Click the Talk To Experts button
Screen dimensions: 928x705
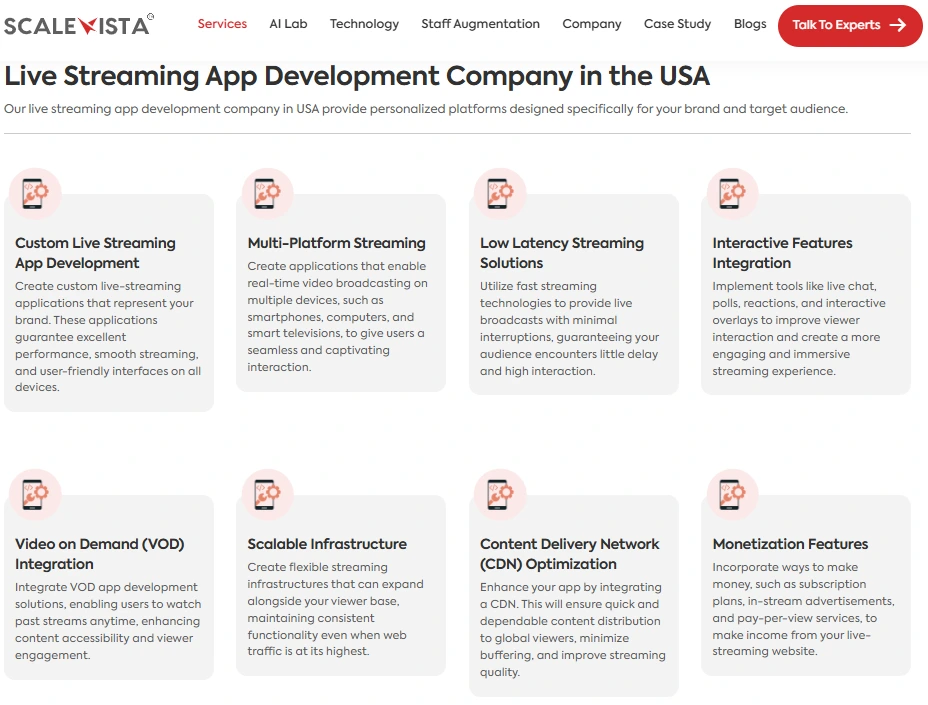click(x=850, y=25)
